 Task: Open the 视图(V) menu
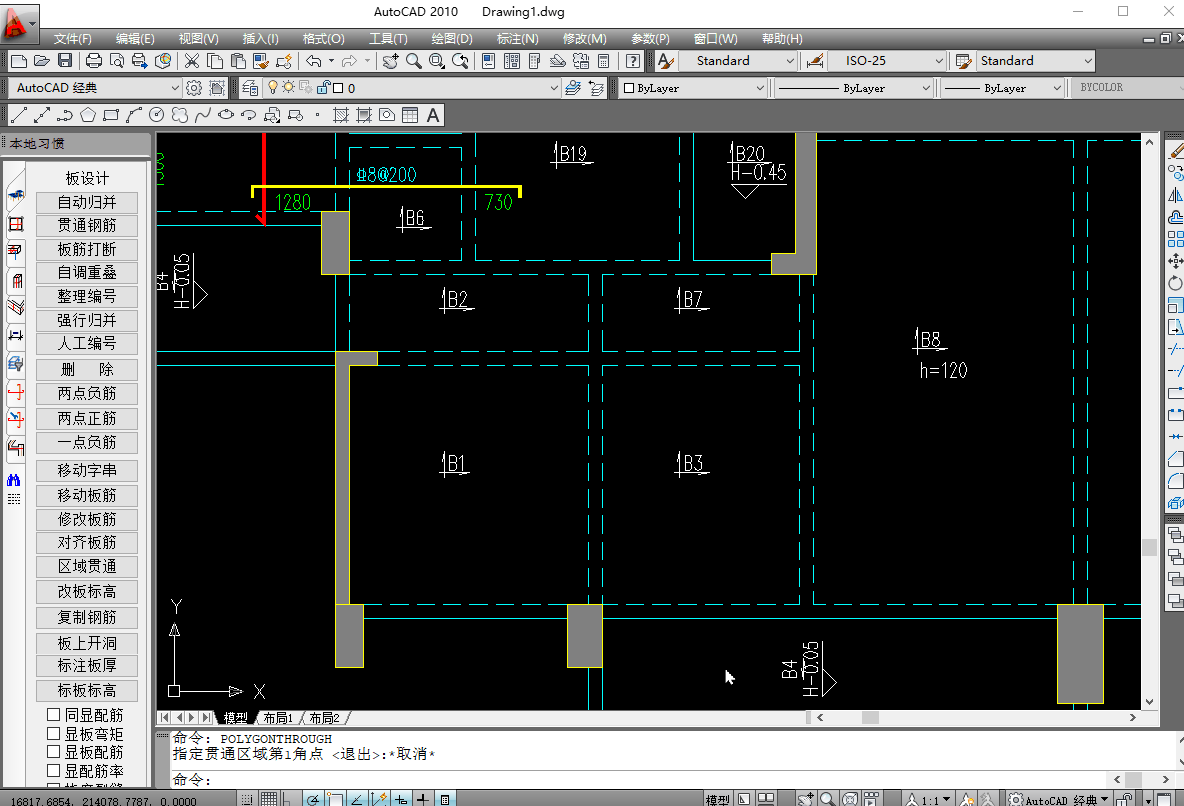[x=199, y=39]
